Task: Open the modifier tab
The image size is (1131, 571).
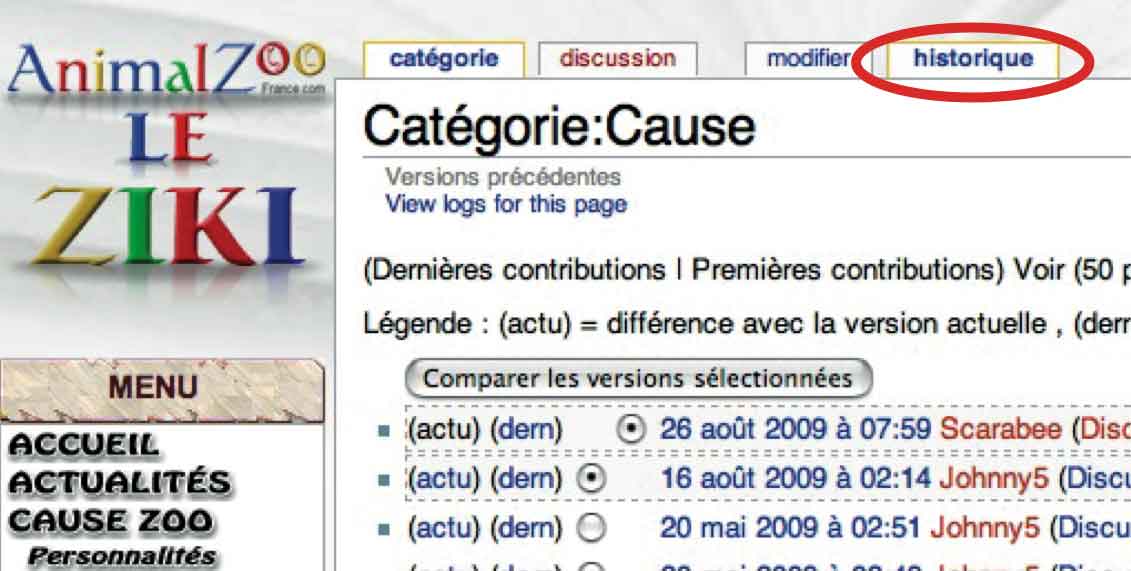Action: tap(807, 59)
